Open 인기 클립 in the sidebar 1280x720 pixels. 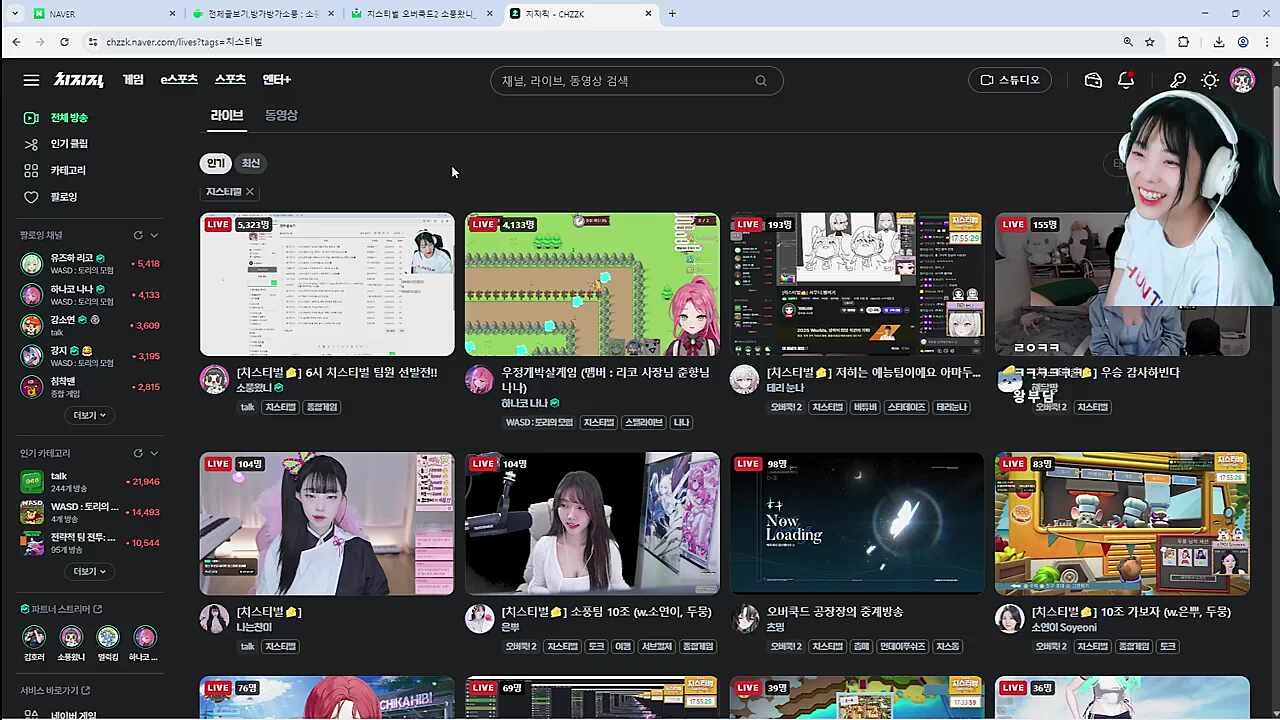69,144
